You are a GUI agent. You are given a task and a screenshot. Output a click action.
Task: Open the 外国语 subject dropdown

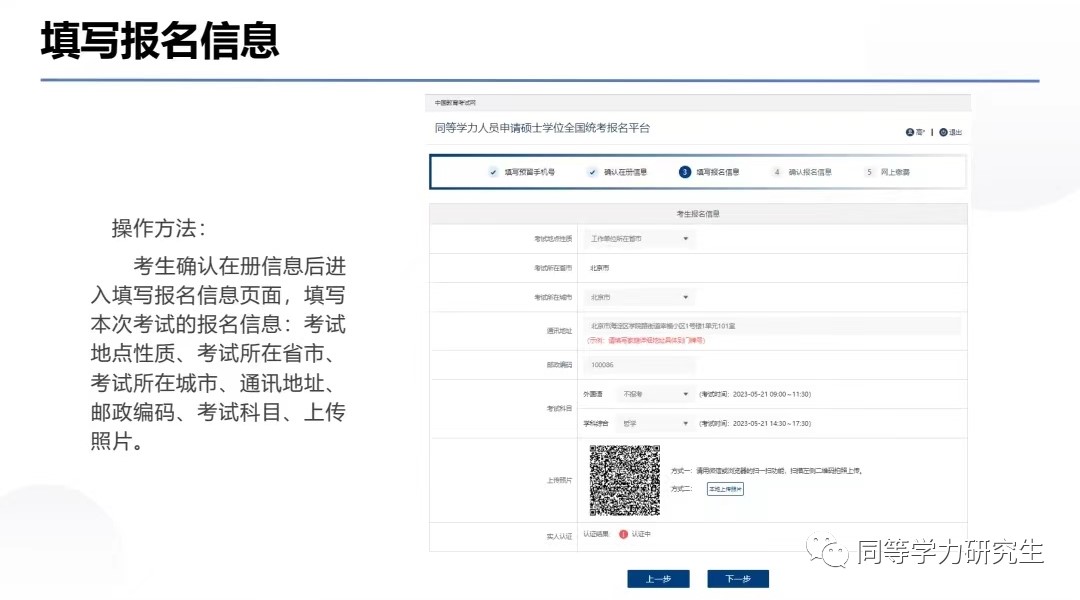[655, 394]
